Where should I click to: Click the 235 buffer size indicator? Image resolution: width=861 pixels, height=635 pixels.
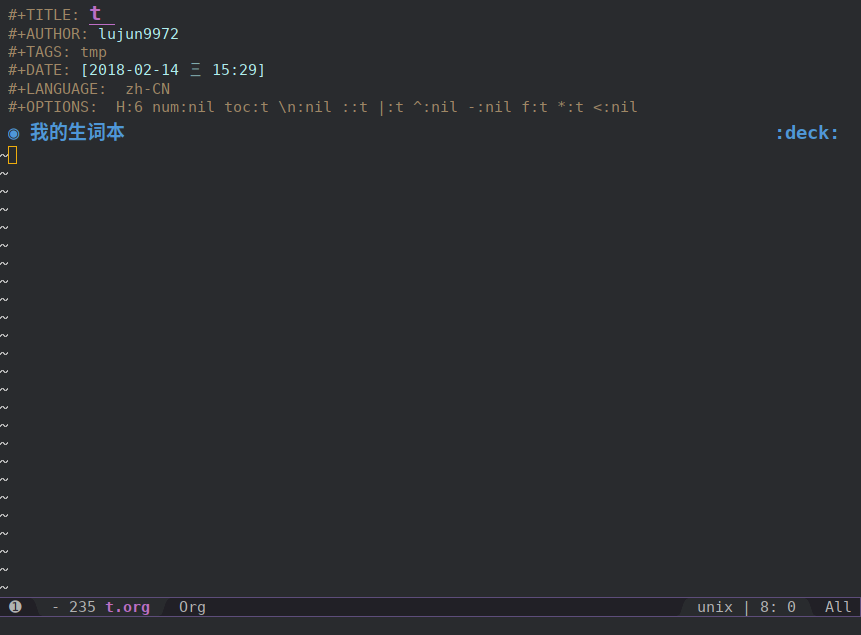click(x=83, y=606)
